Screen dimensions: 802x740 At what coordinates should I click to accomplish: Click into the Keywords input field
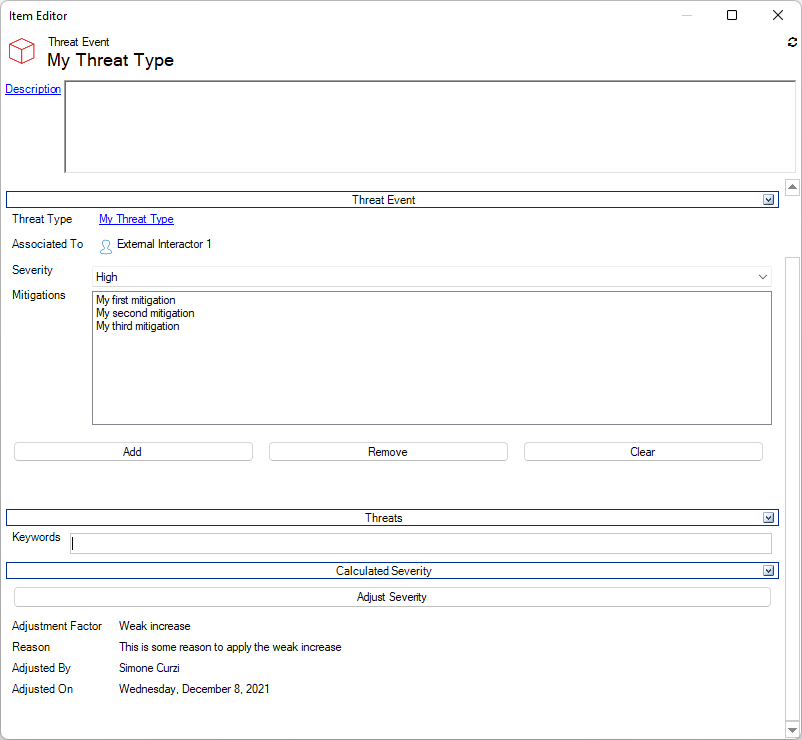(x=421, y=543)
